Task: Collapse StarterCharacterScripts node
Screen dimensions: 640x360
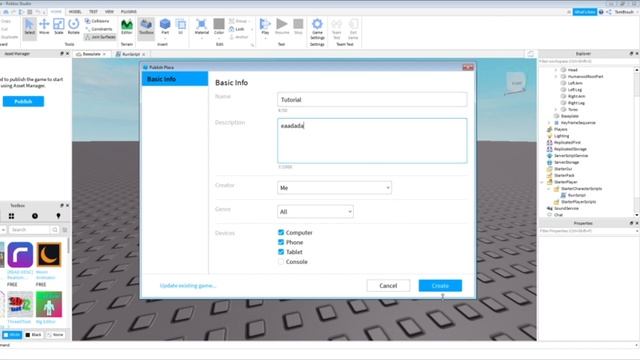Action: coord(549,189)
